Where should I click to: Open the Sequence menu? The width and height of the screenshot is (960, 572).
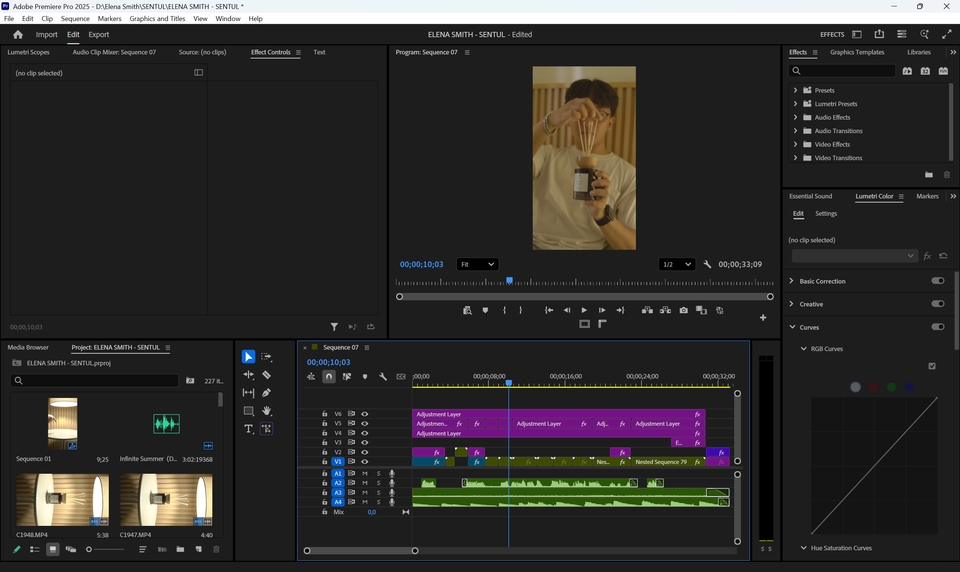pos(75,18)
